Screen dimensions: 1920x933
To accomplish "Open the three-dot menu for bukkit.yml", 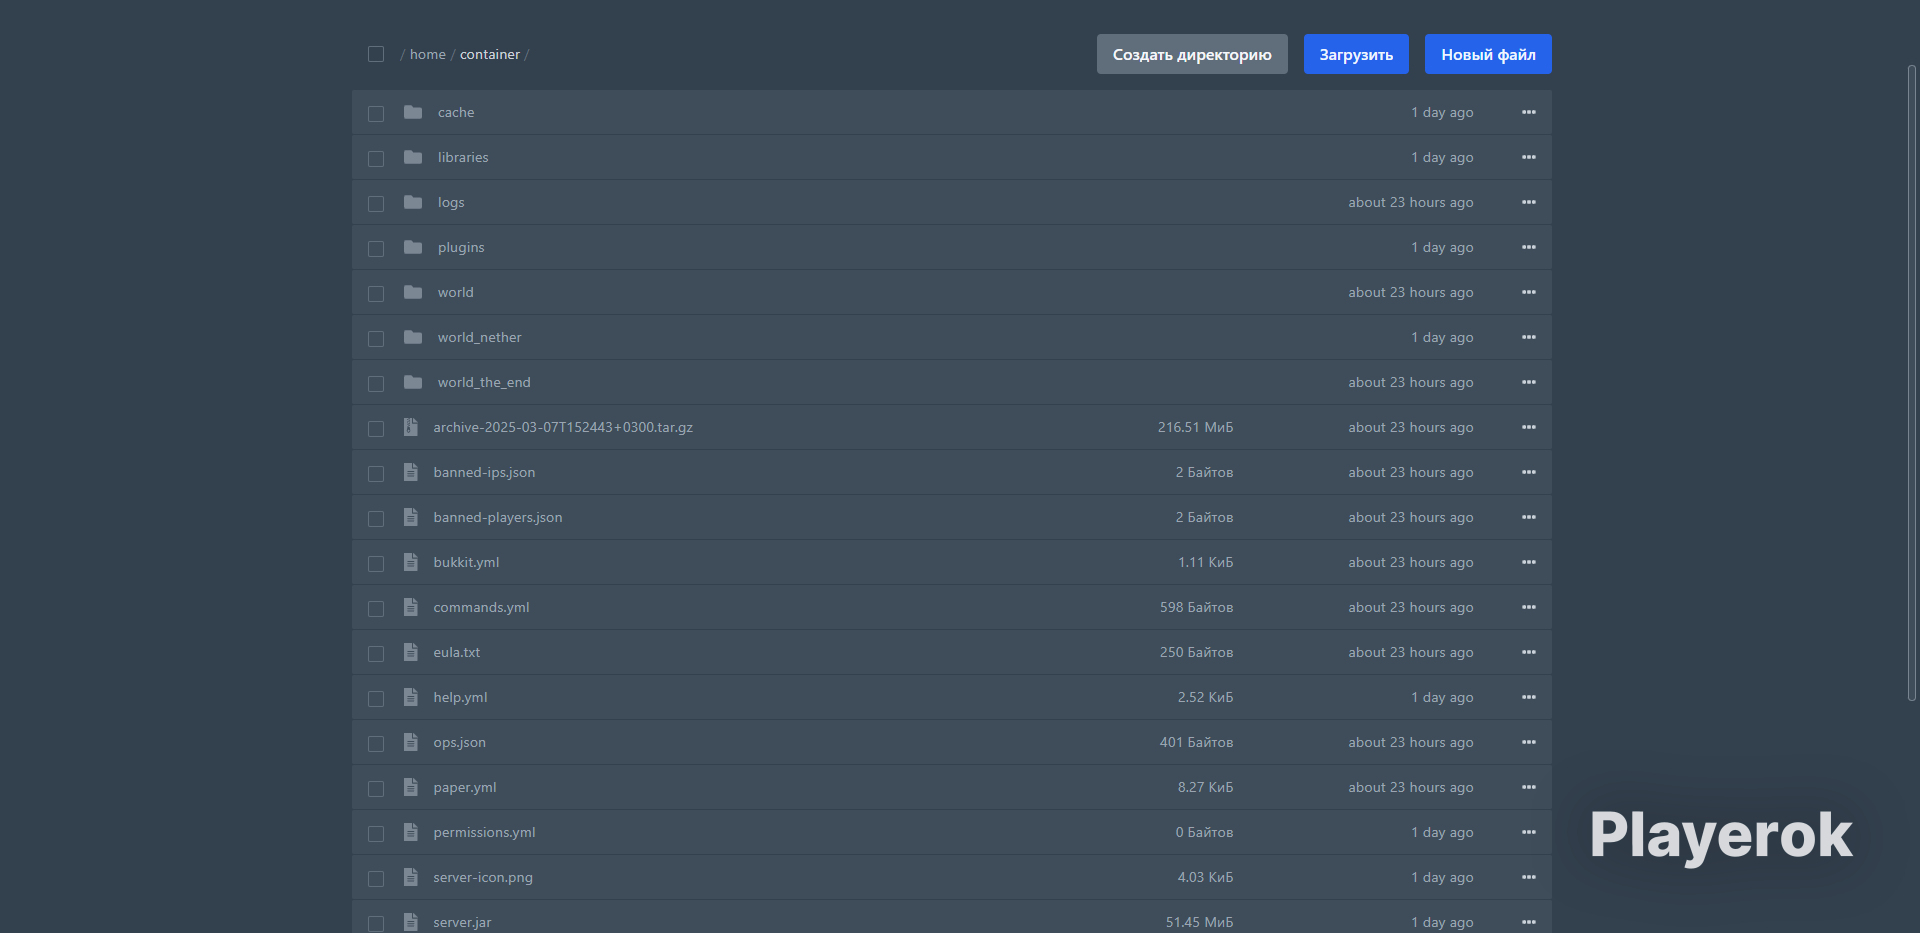I will (x=1529, y=562).
